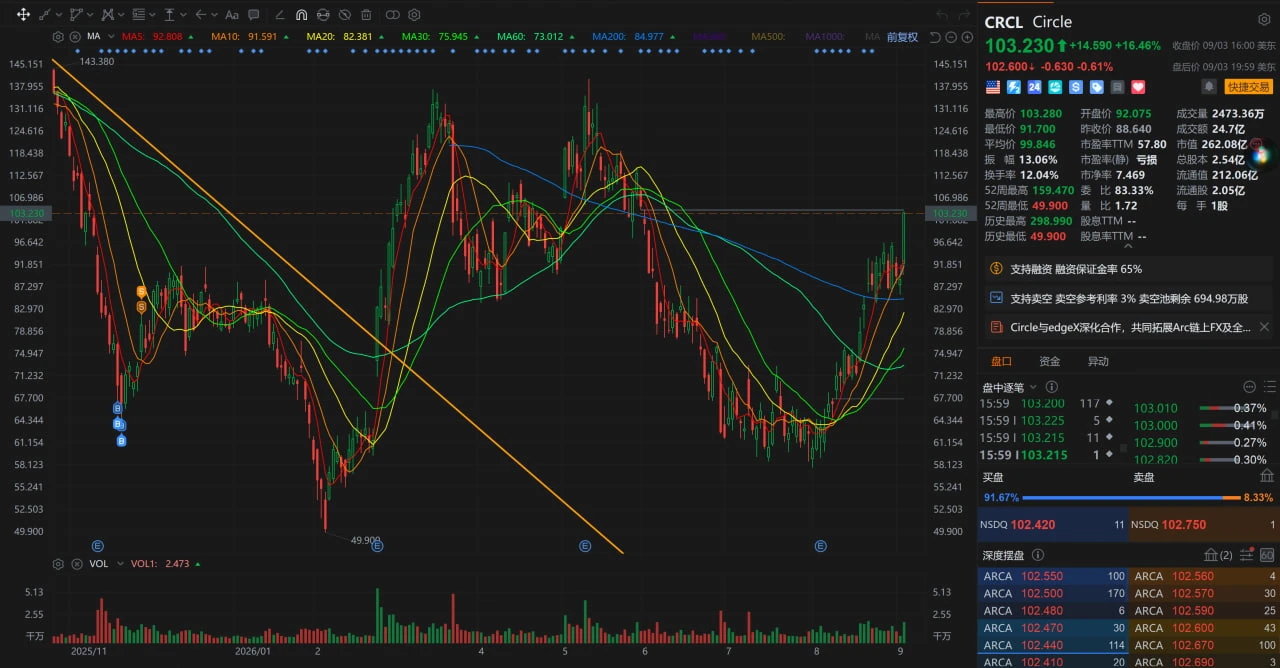Viewport: 1280px width, 668px height.
Task: Select the polyline channel drawing tool
Action: coord(76,15)
